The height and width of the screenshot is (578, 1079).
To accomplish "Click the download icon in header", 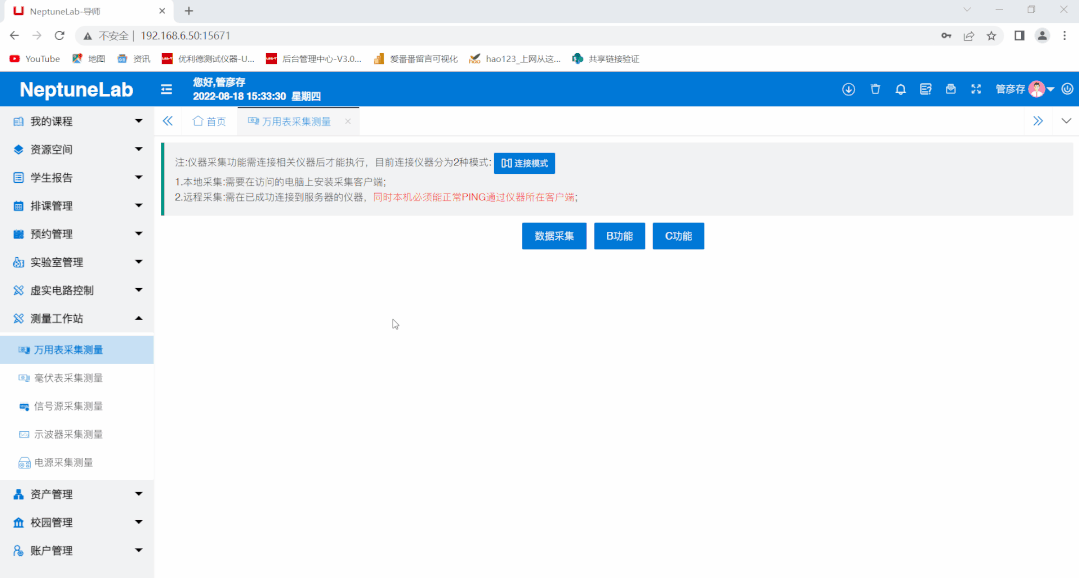I will [x=848, y=89].
